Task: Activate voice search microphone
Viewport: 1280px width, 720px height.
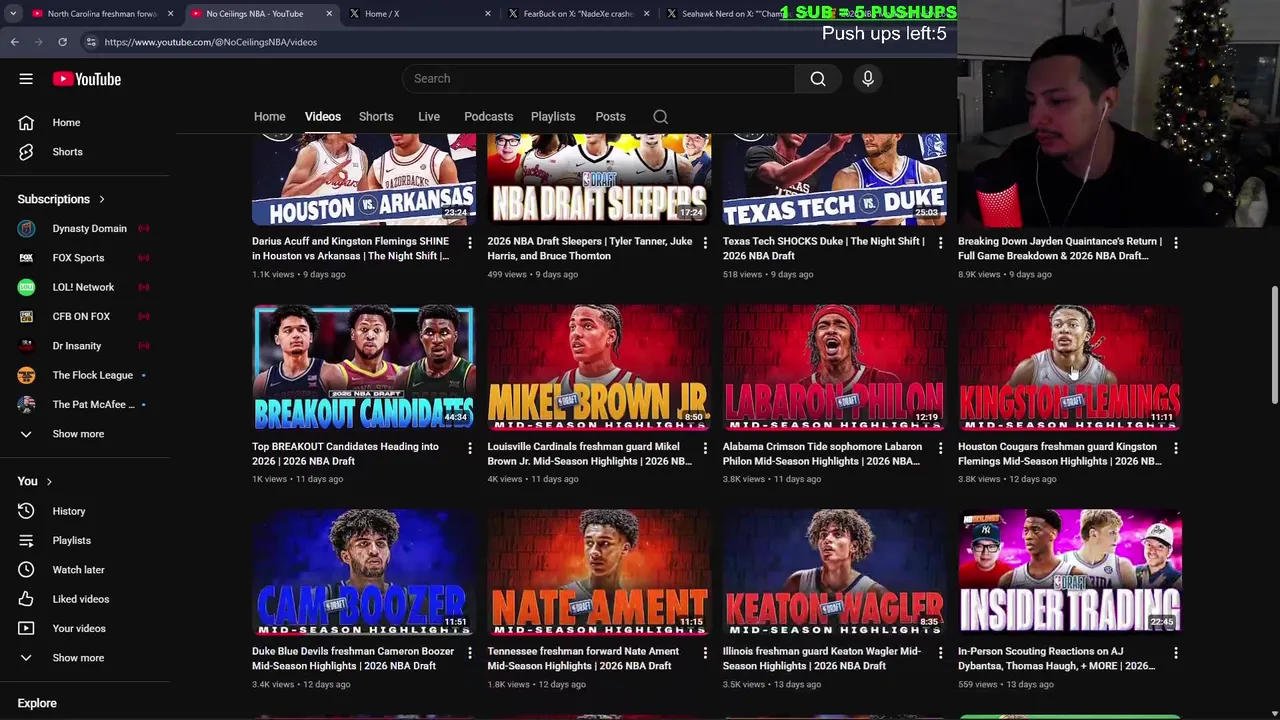Action: (868, 79)
